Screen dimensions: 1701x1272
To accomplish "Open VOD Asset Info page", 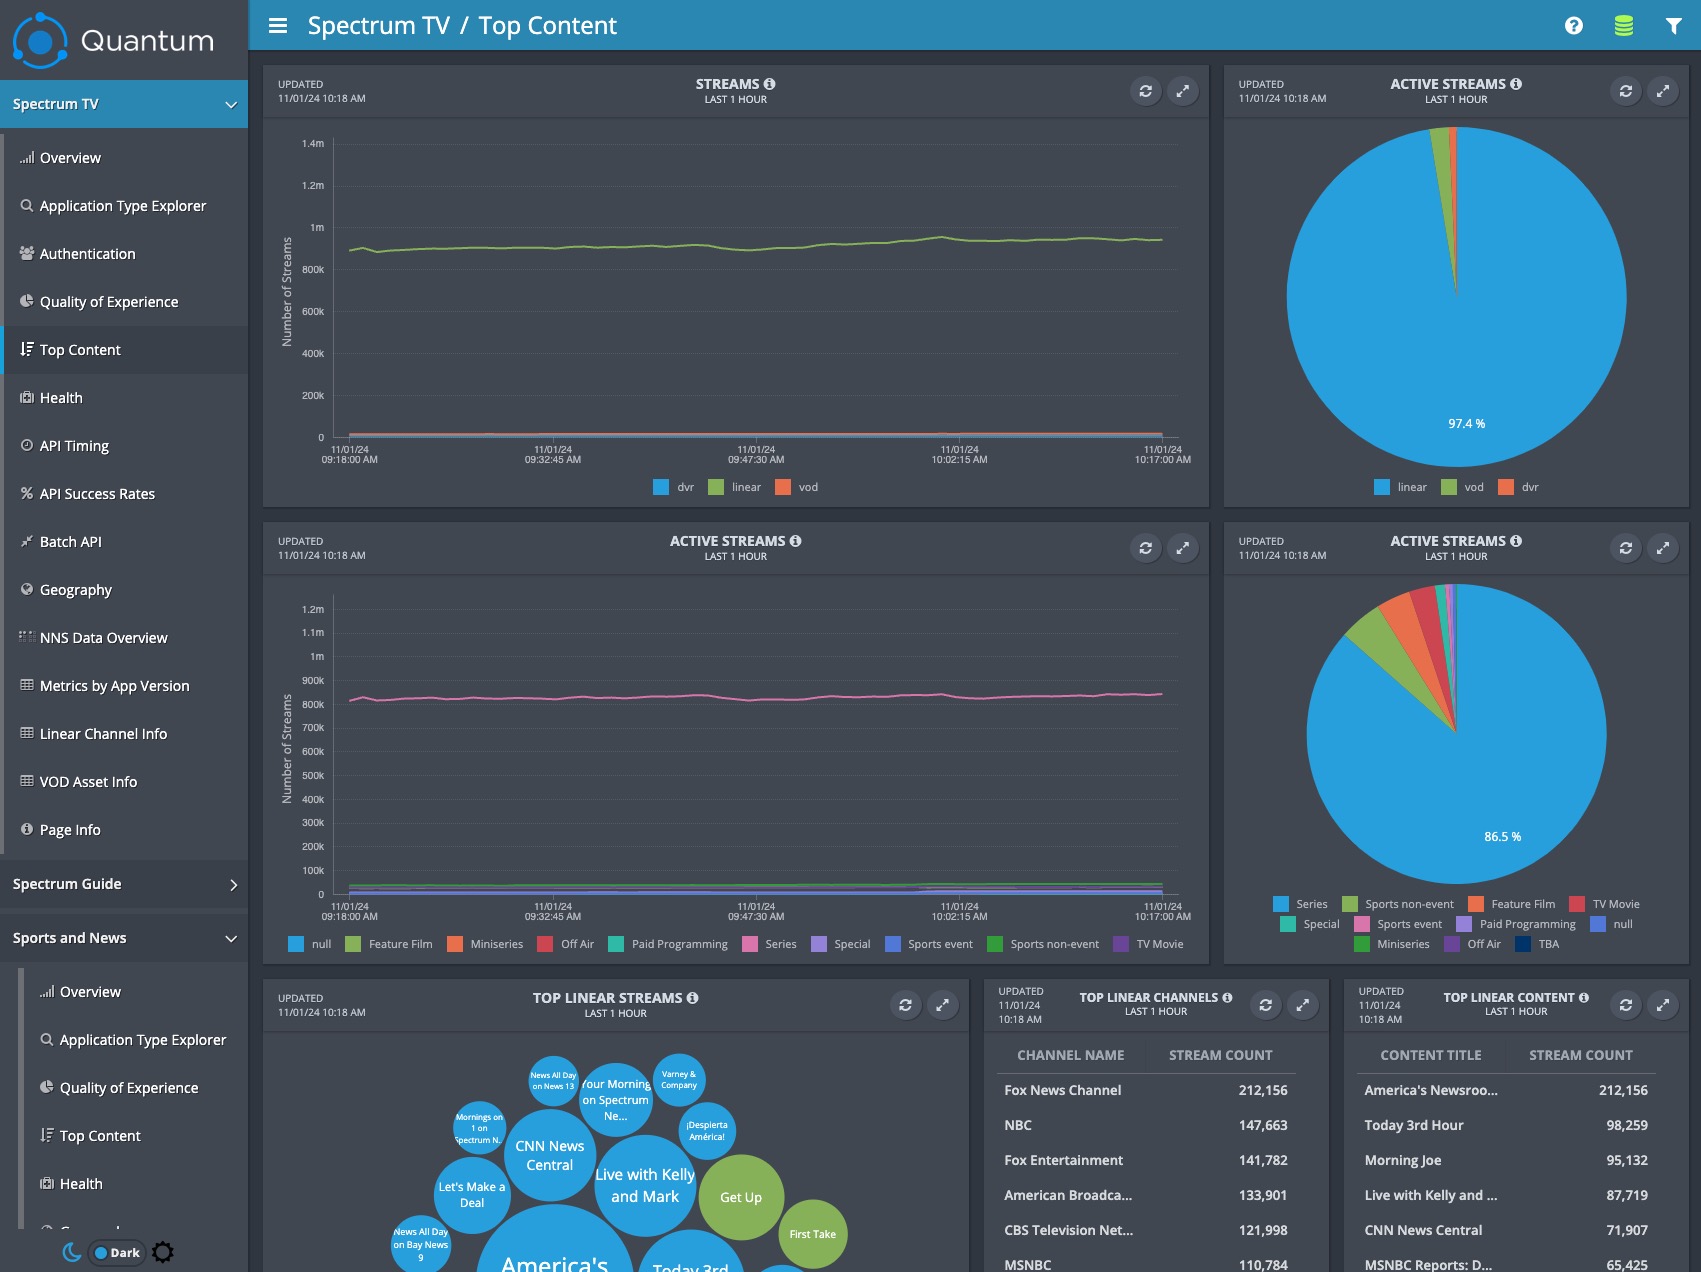I will tap(126, 782).
